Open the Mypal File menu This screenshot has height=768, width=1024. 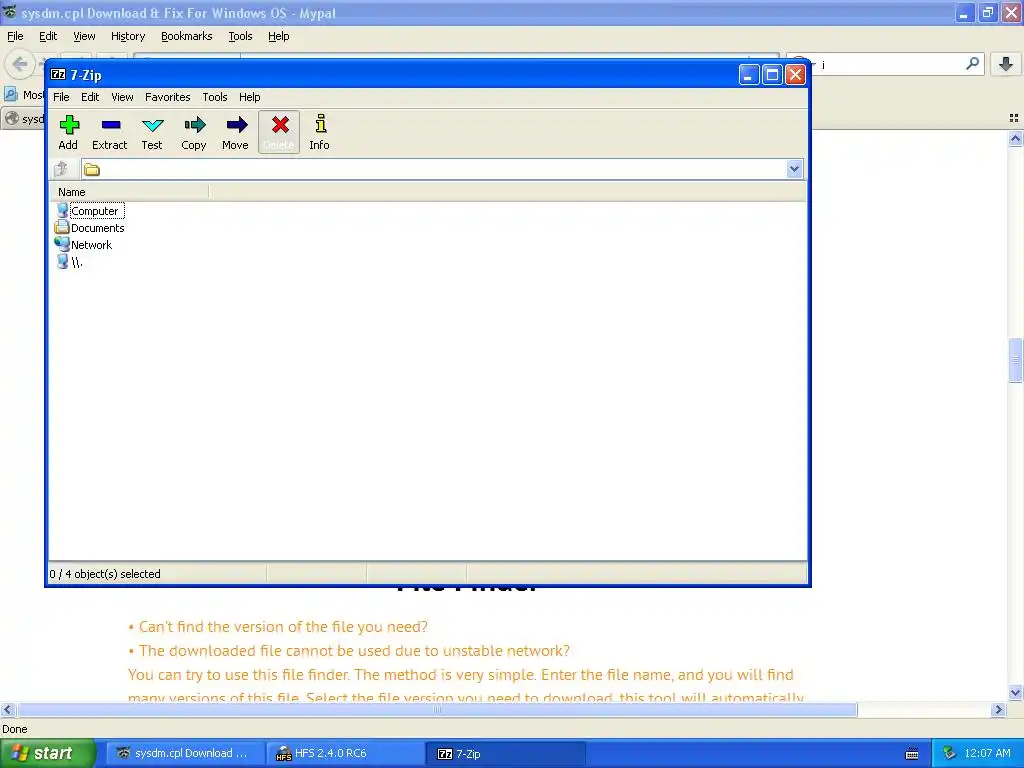(x=15, y=36)
